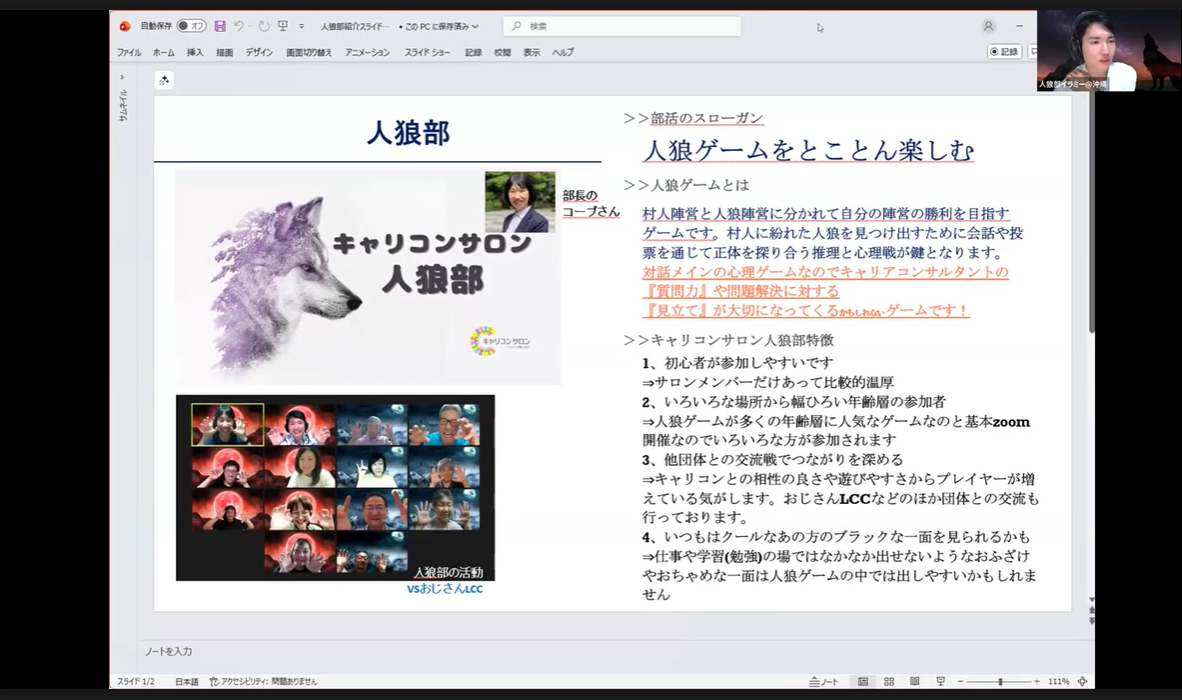Click the zoom slider handle
This screenshot has height=700, width=1182.
(x=1000, y=681)
